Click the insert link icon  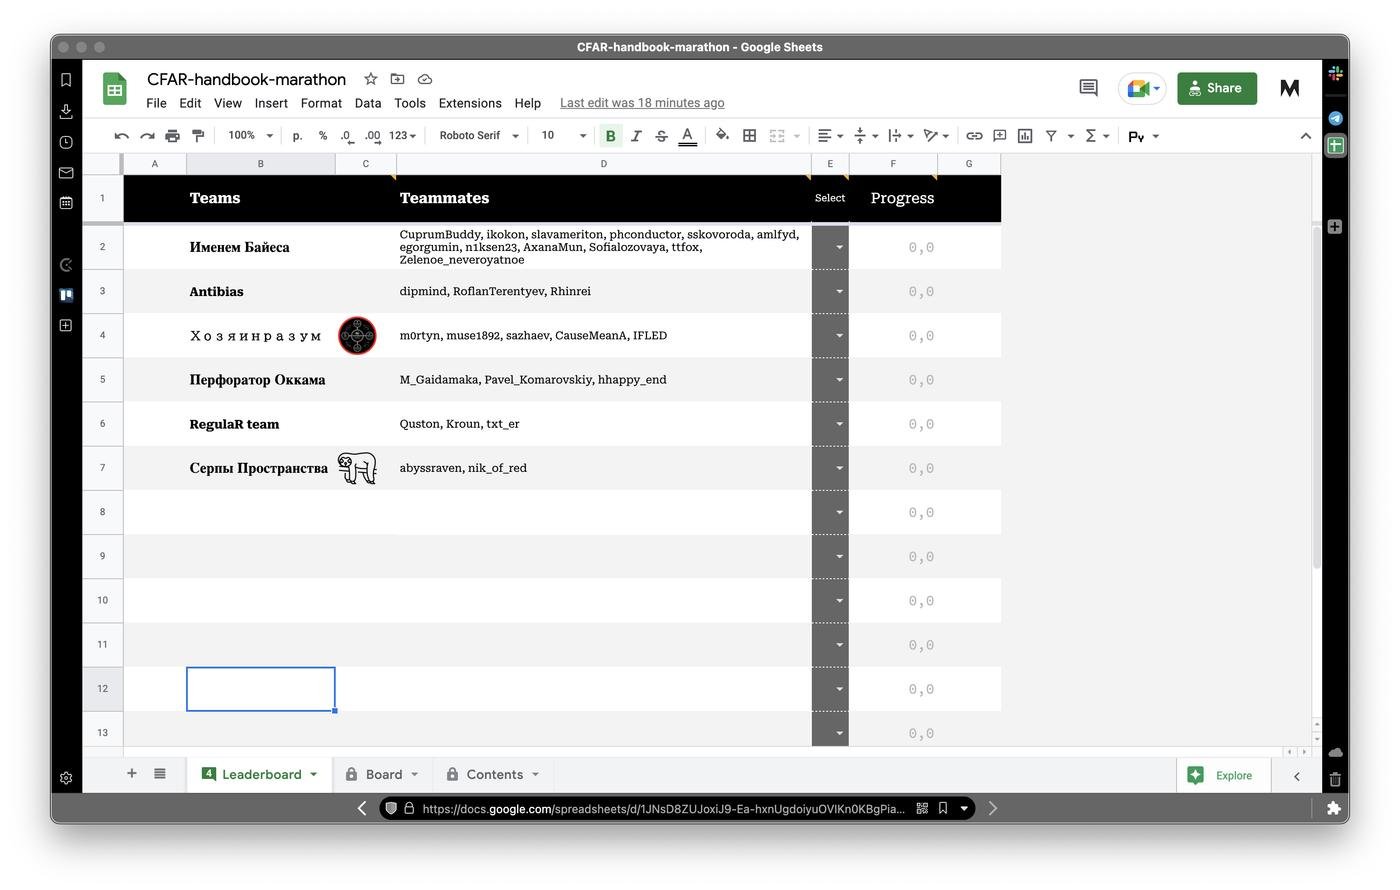point(973,136)
